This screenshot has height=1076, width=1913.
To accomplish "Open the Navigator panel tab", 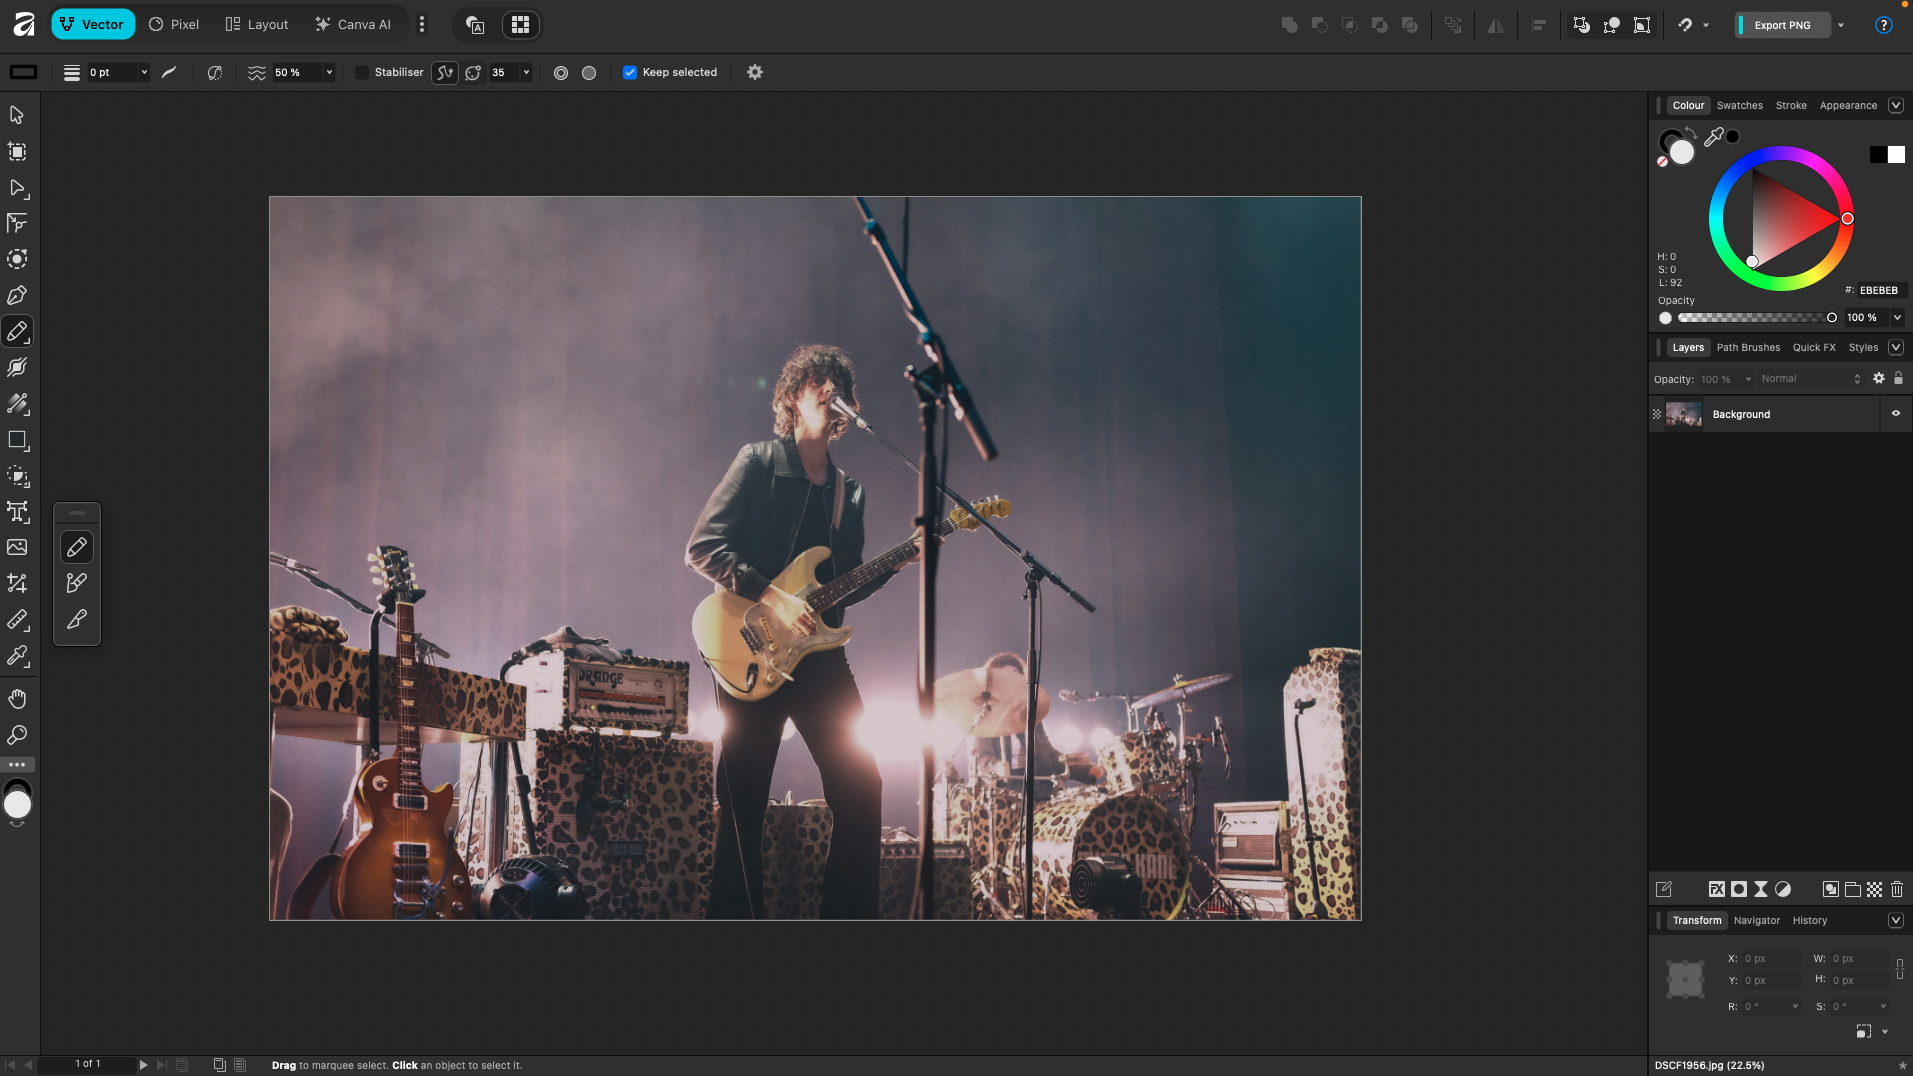I will (1757, 921).
